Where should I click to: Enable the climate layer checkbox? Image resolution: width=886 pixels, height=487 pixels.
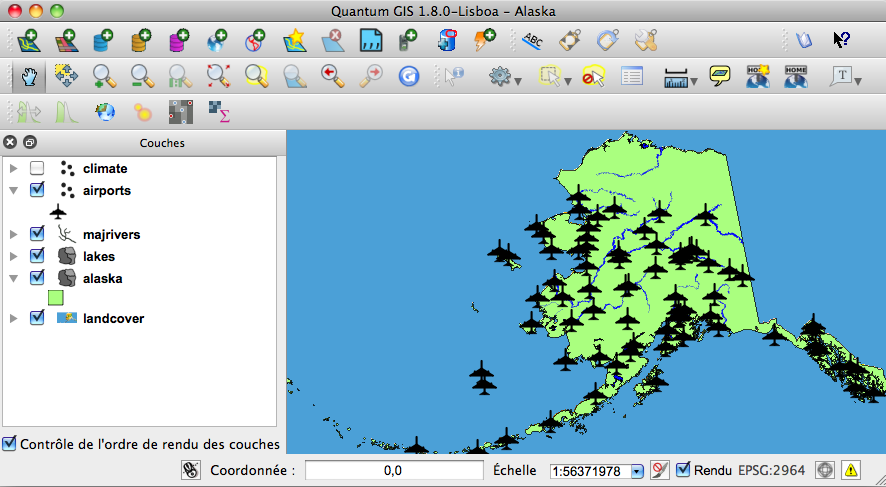pos(37,168)
